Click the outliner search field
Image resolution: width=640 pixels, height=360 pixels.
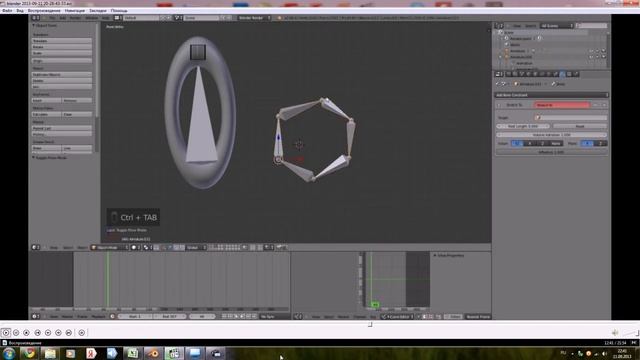click(591, 26)
